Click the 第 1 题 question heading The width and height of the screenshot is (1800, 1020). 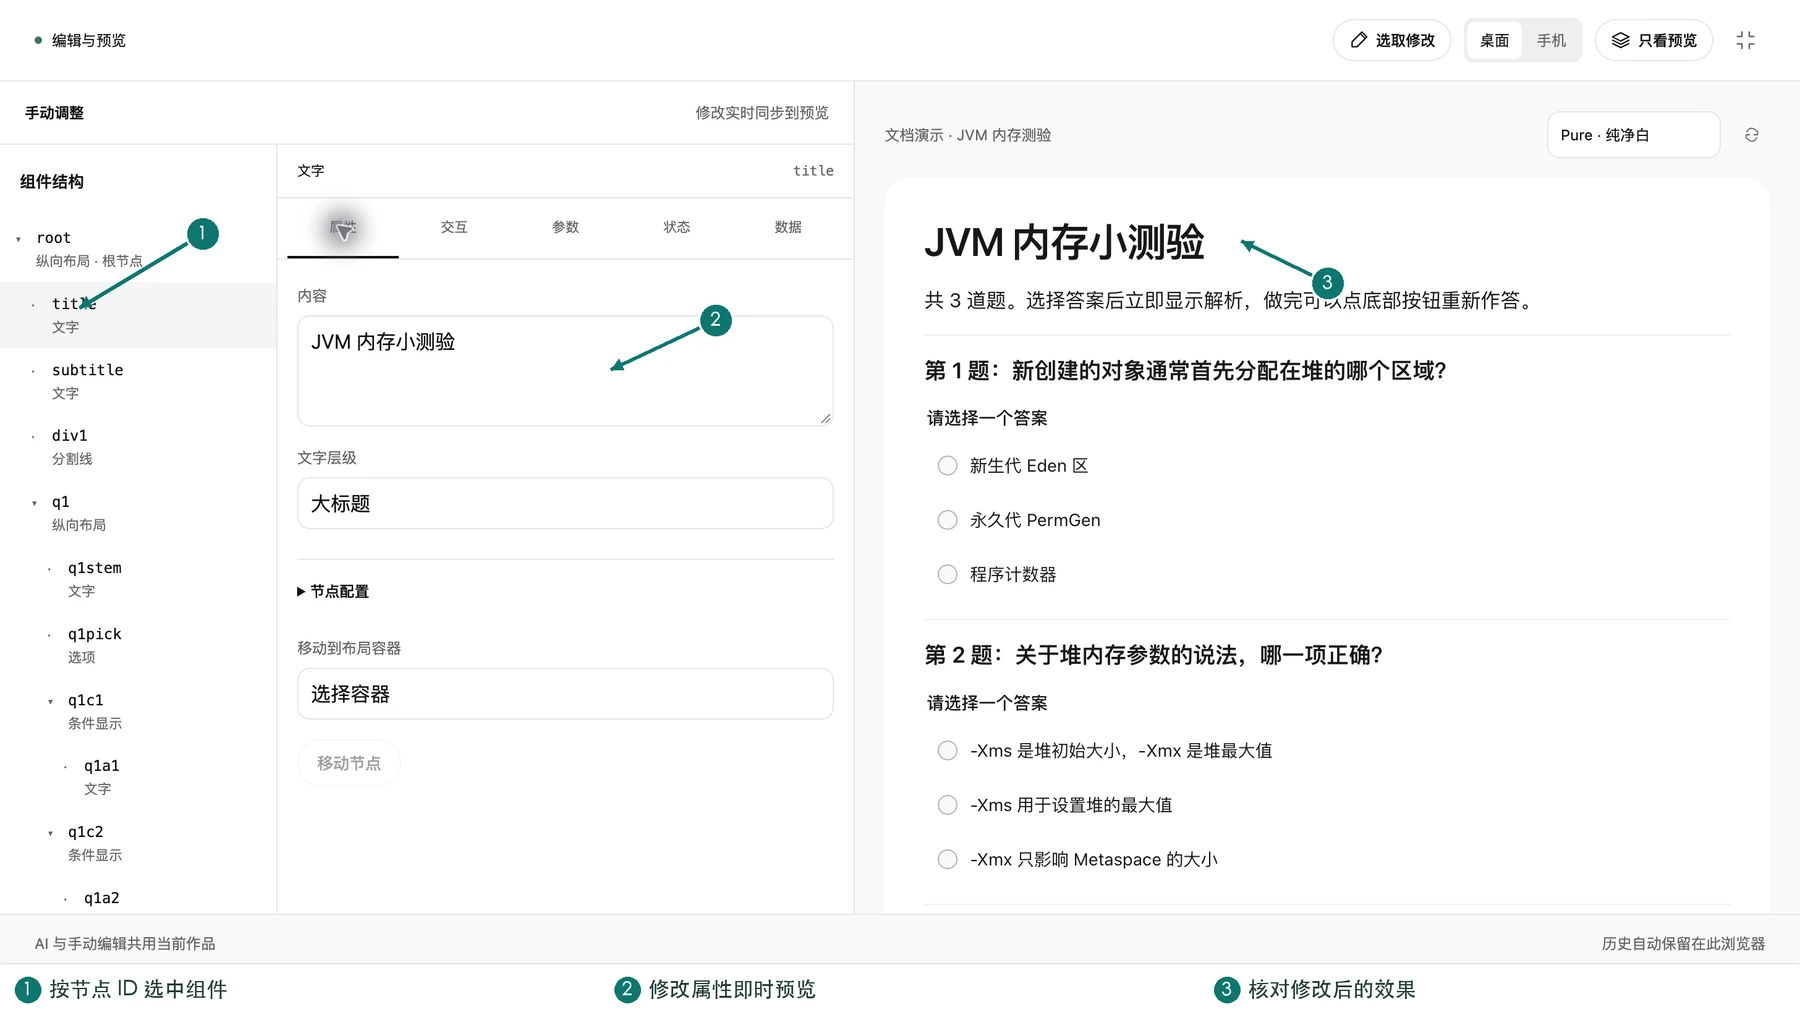tap(1185, 371)
